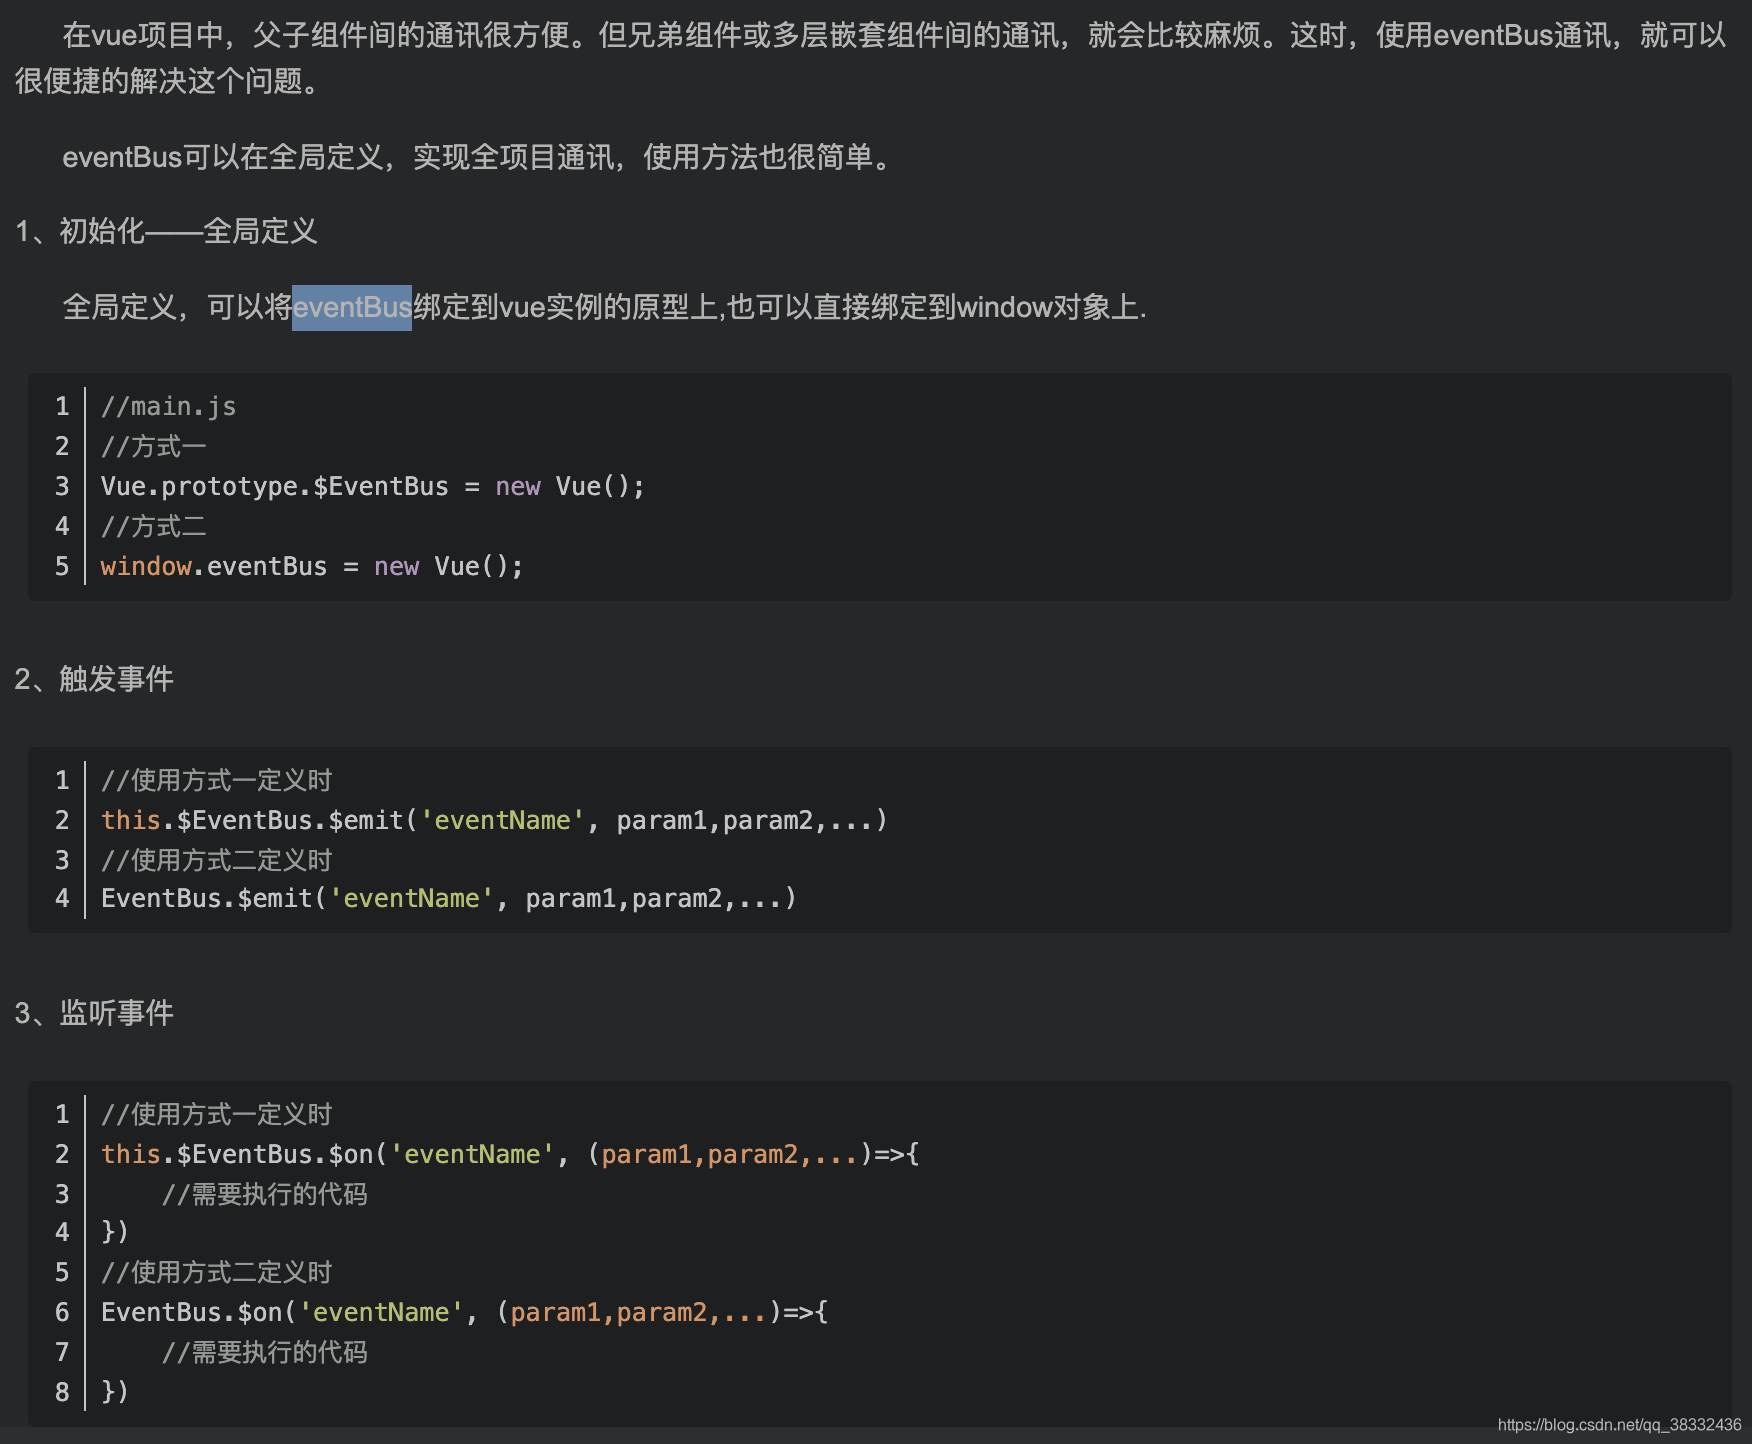
Task: Click heading '1、初始化——全局定义'
Action: (x=166, y=231)
